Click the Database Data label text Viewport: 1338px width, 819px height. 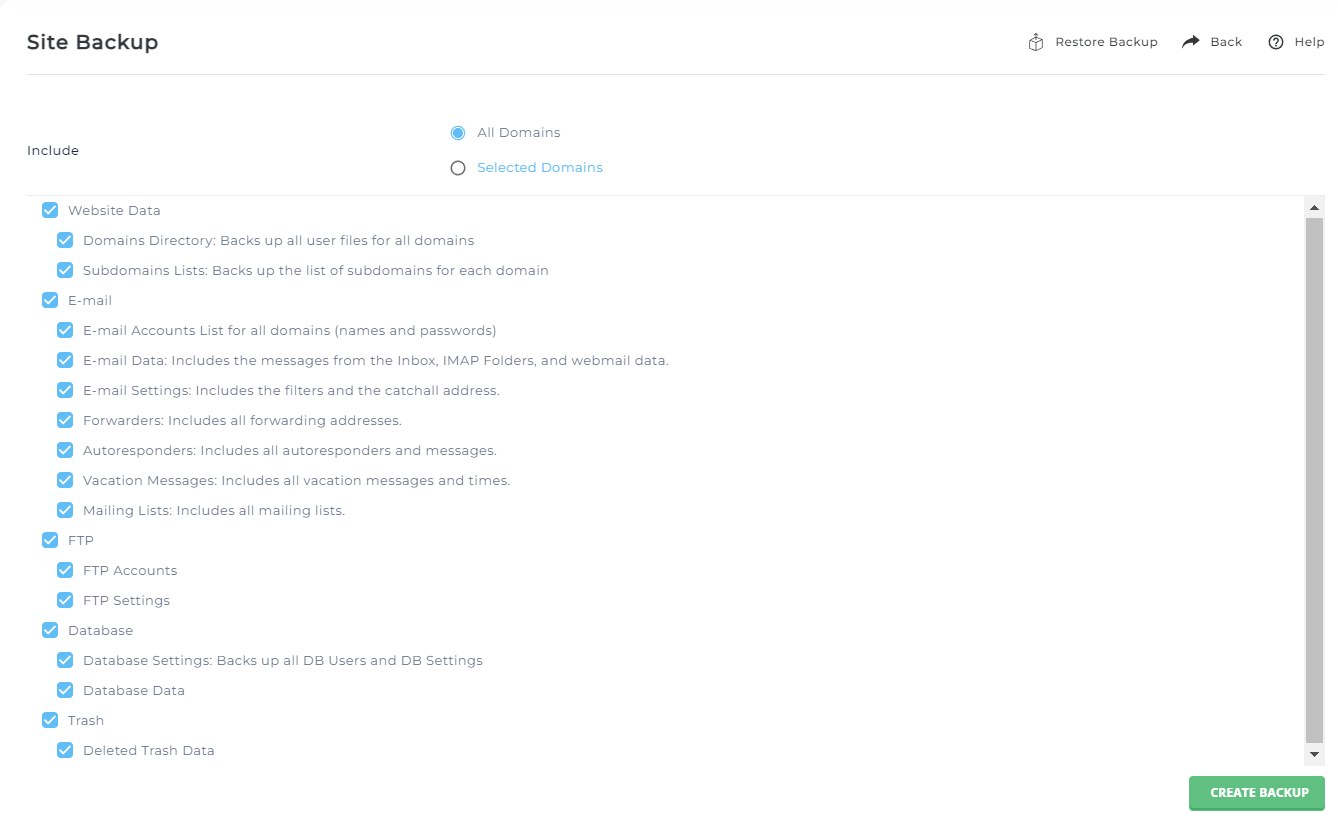pos(134,691)
